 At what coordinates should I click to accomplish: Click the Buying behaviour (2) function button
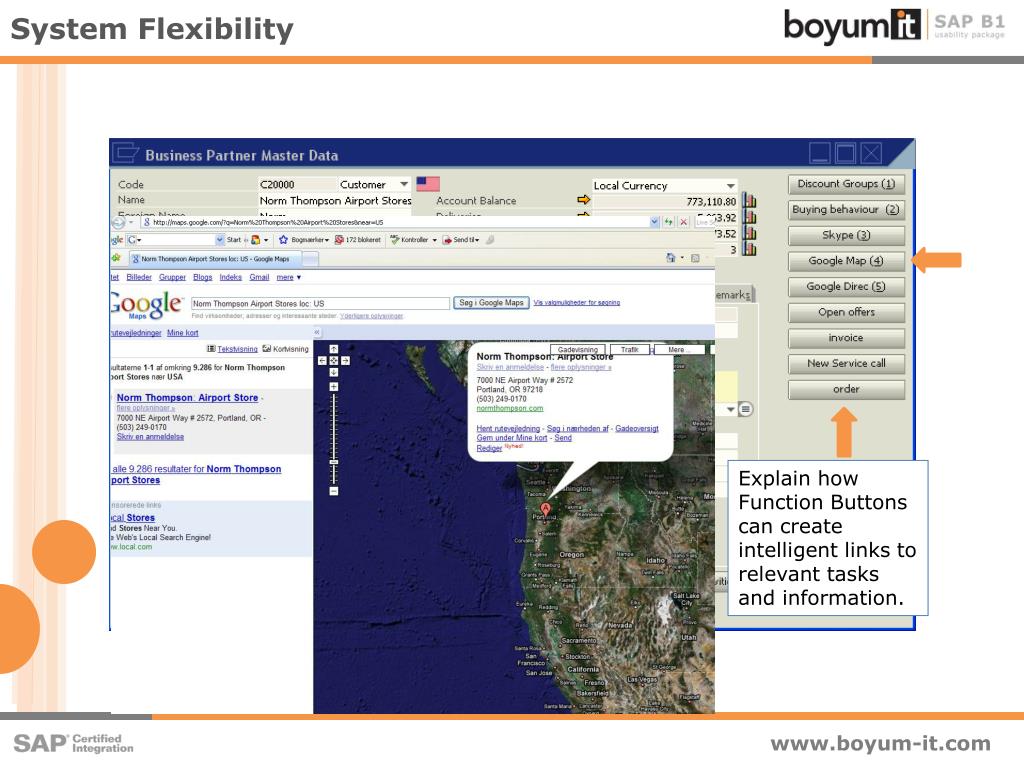pos(846,210)
